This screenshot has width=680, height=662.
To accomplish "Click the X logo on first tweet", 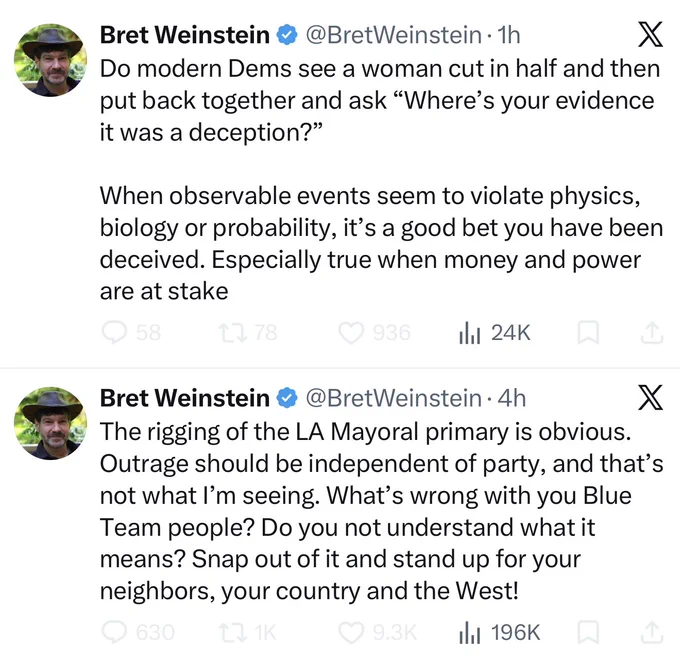I will point(650,34).
